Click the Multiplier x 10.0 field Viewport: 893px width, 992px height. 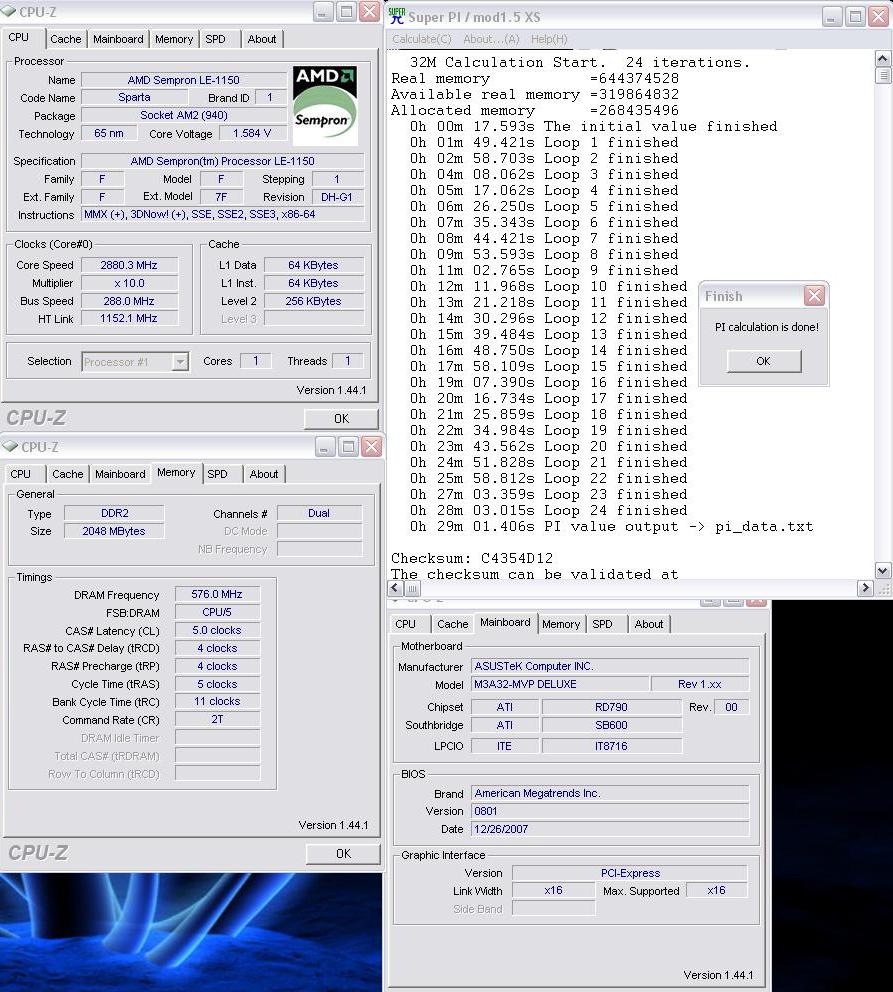129,283
